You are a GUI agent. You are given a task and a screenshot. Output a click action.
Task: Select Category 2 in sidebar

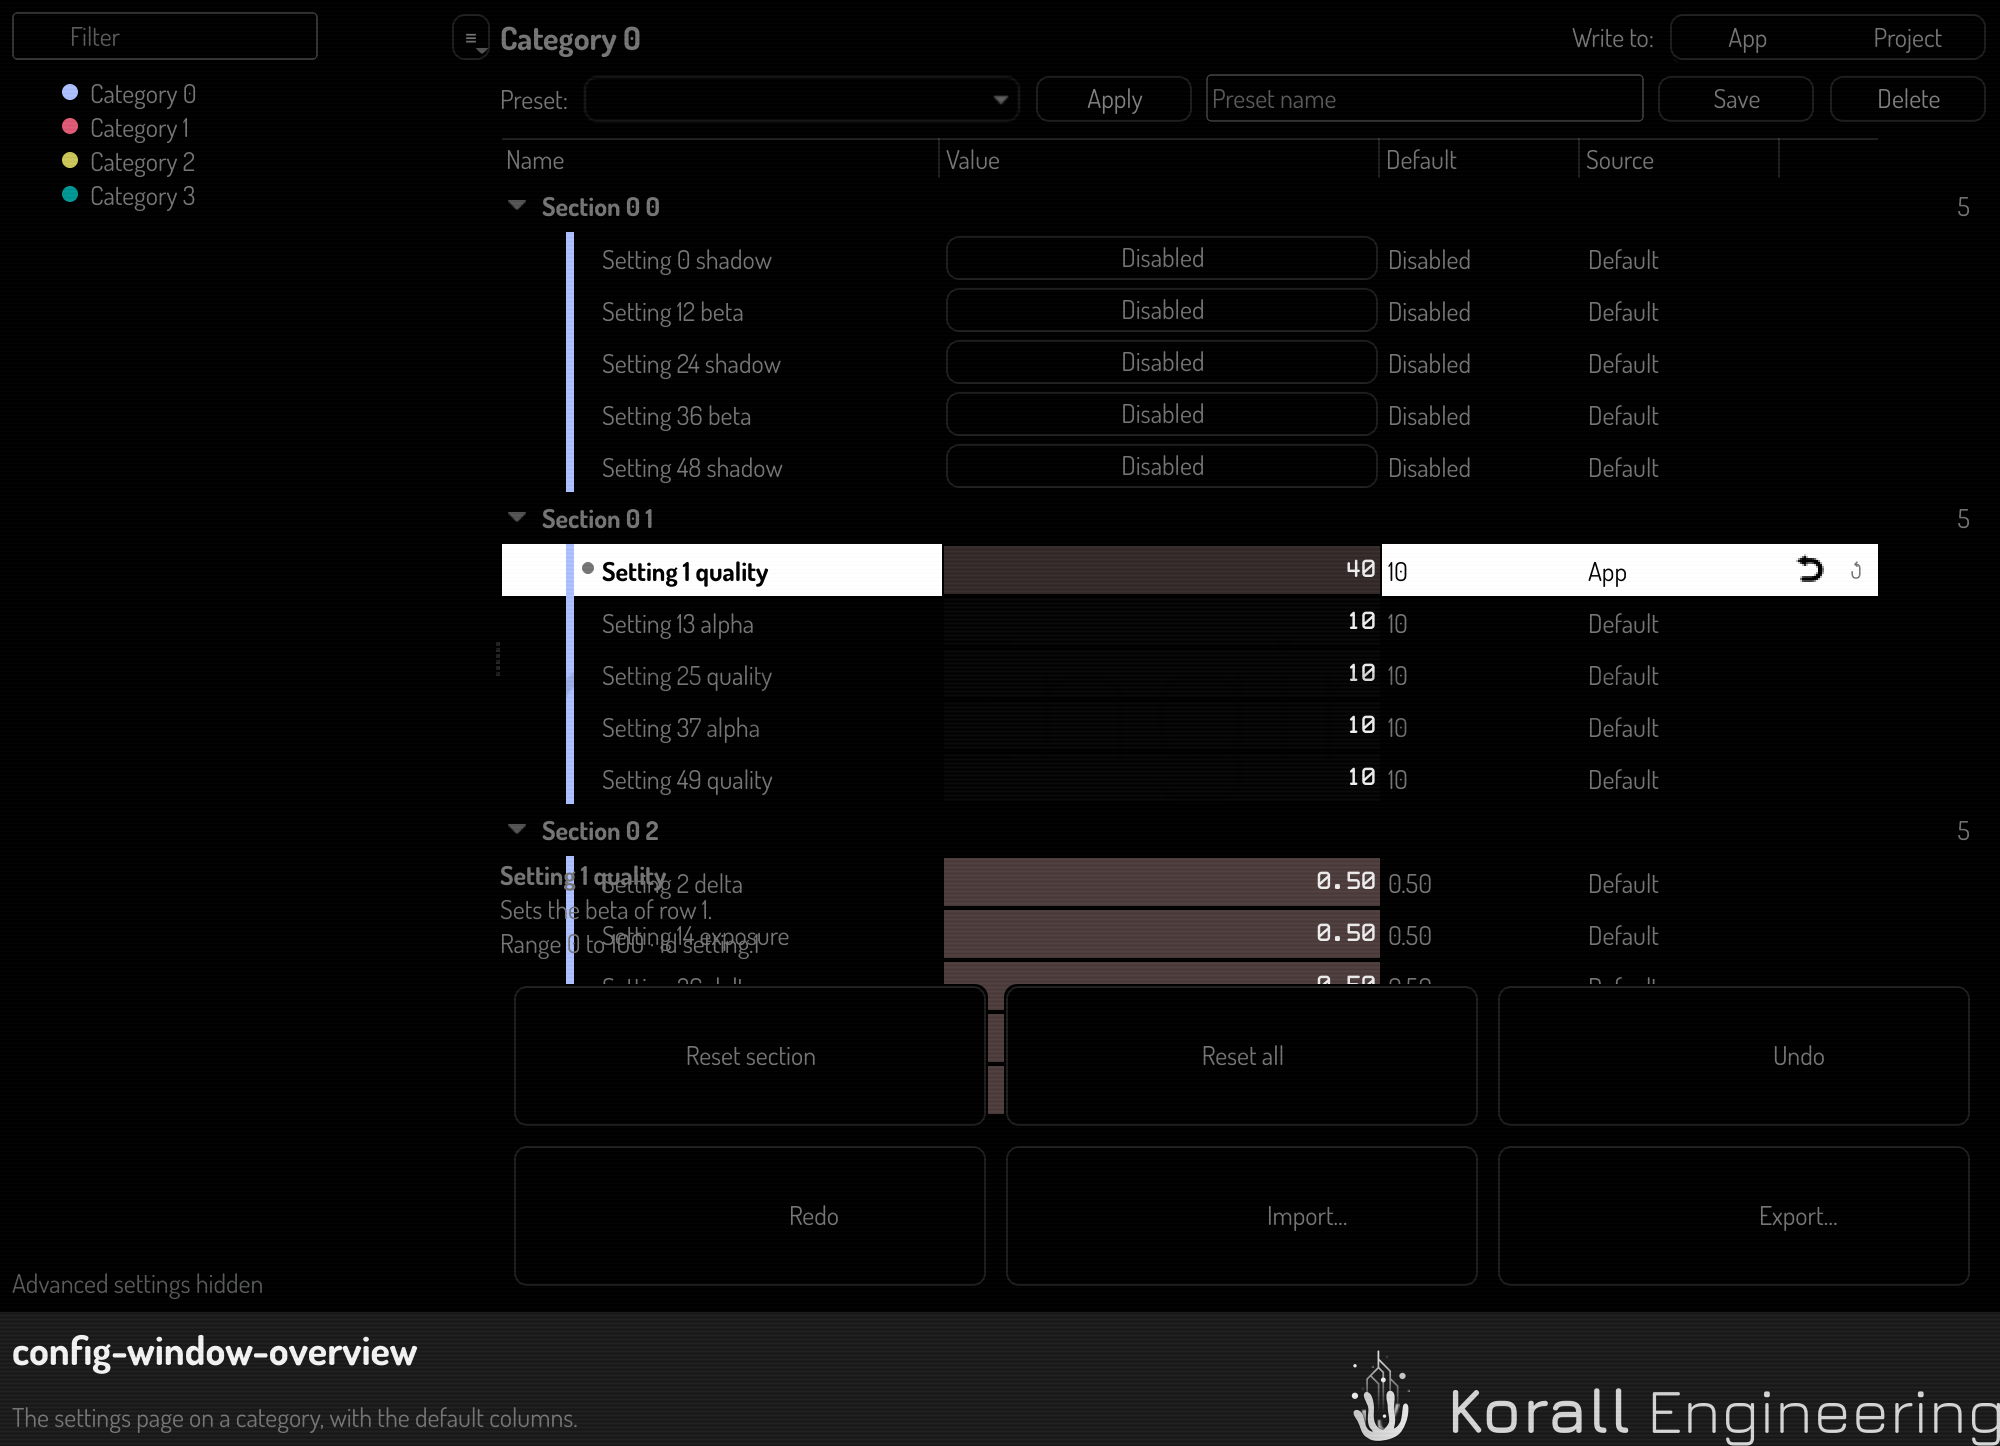[x=142, y=162]
